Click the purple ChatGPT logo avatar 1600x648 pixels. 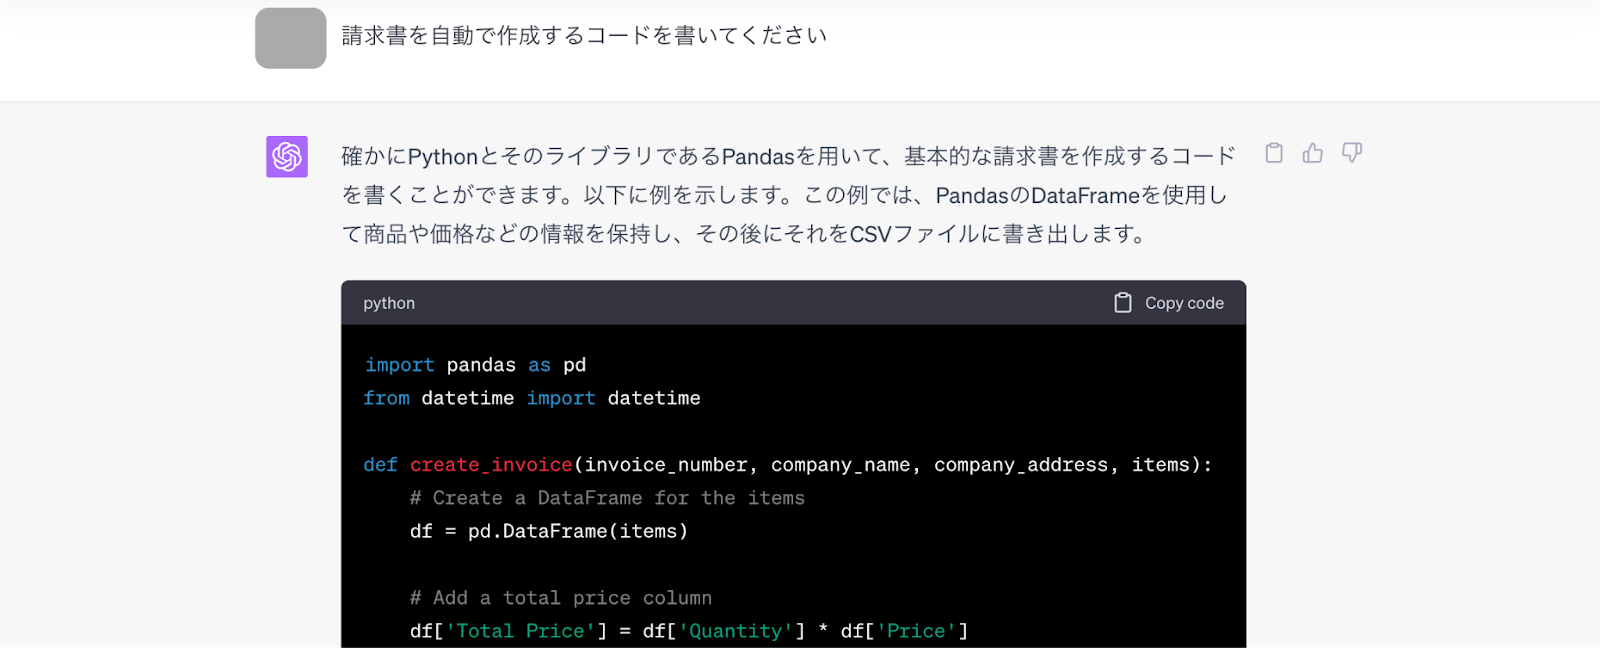click(x=287, y=157)
